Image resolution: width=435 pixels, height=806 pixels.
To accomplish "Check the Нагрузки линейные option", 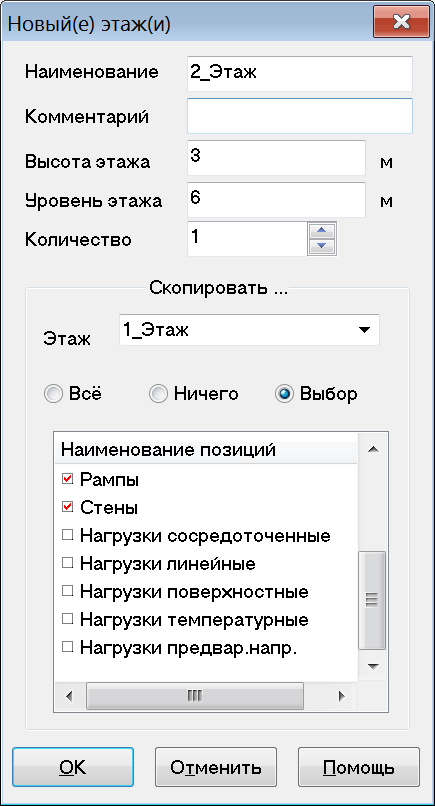I will (67, 563).
